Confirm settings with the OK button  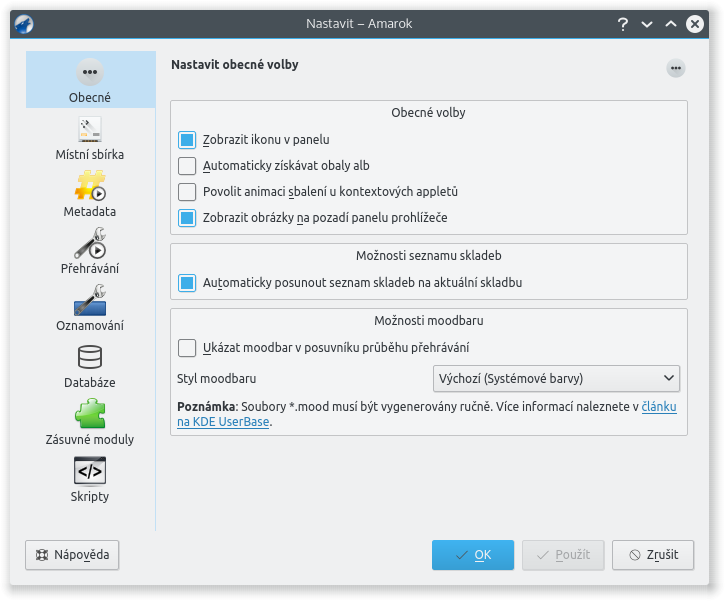[473, 555]
